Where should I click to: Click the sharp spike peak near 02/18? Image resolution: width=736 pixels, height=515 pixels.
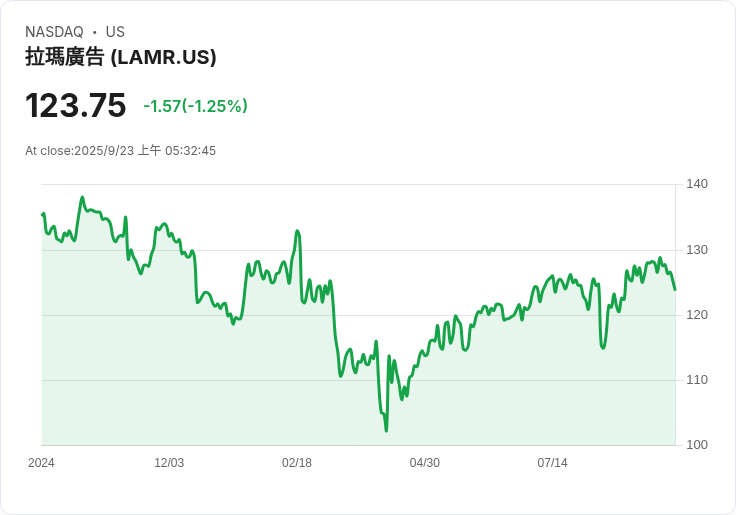click(297, 231)
